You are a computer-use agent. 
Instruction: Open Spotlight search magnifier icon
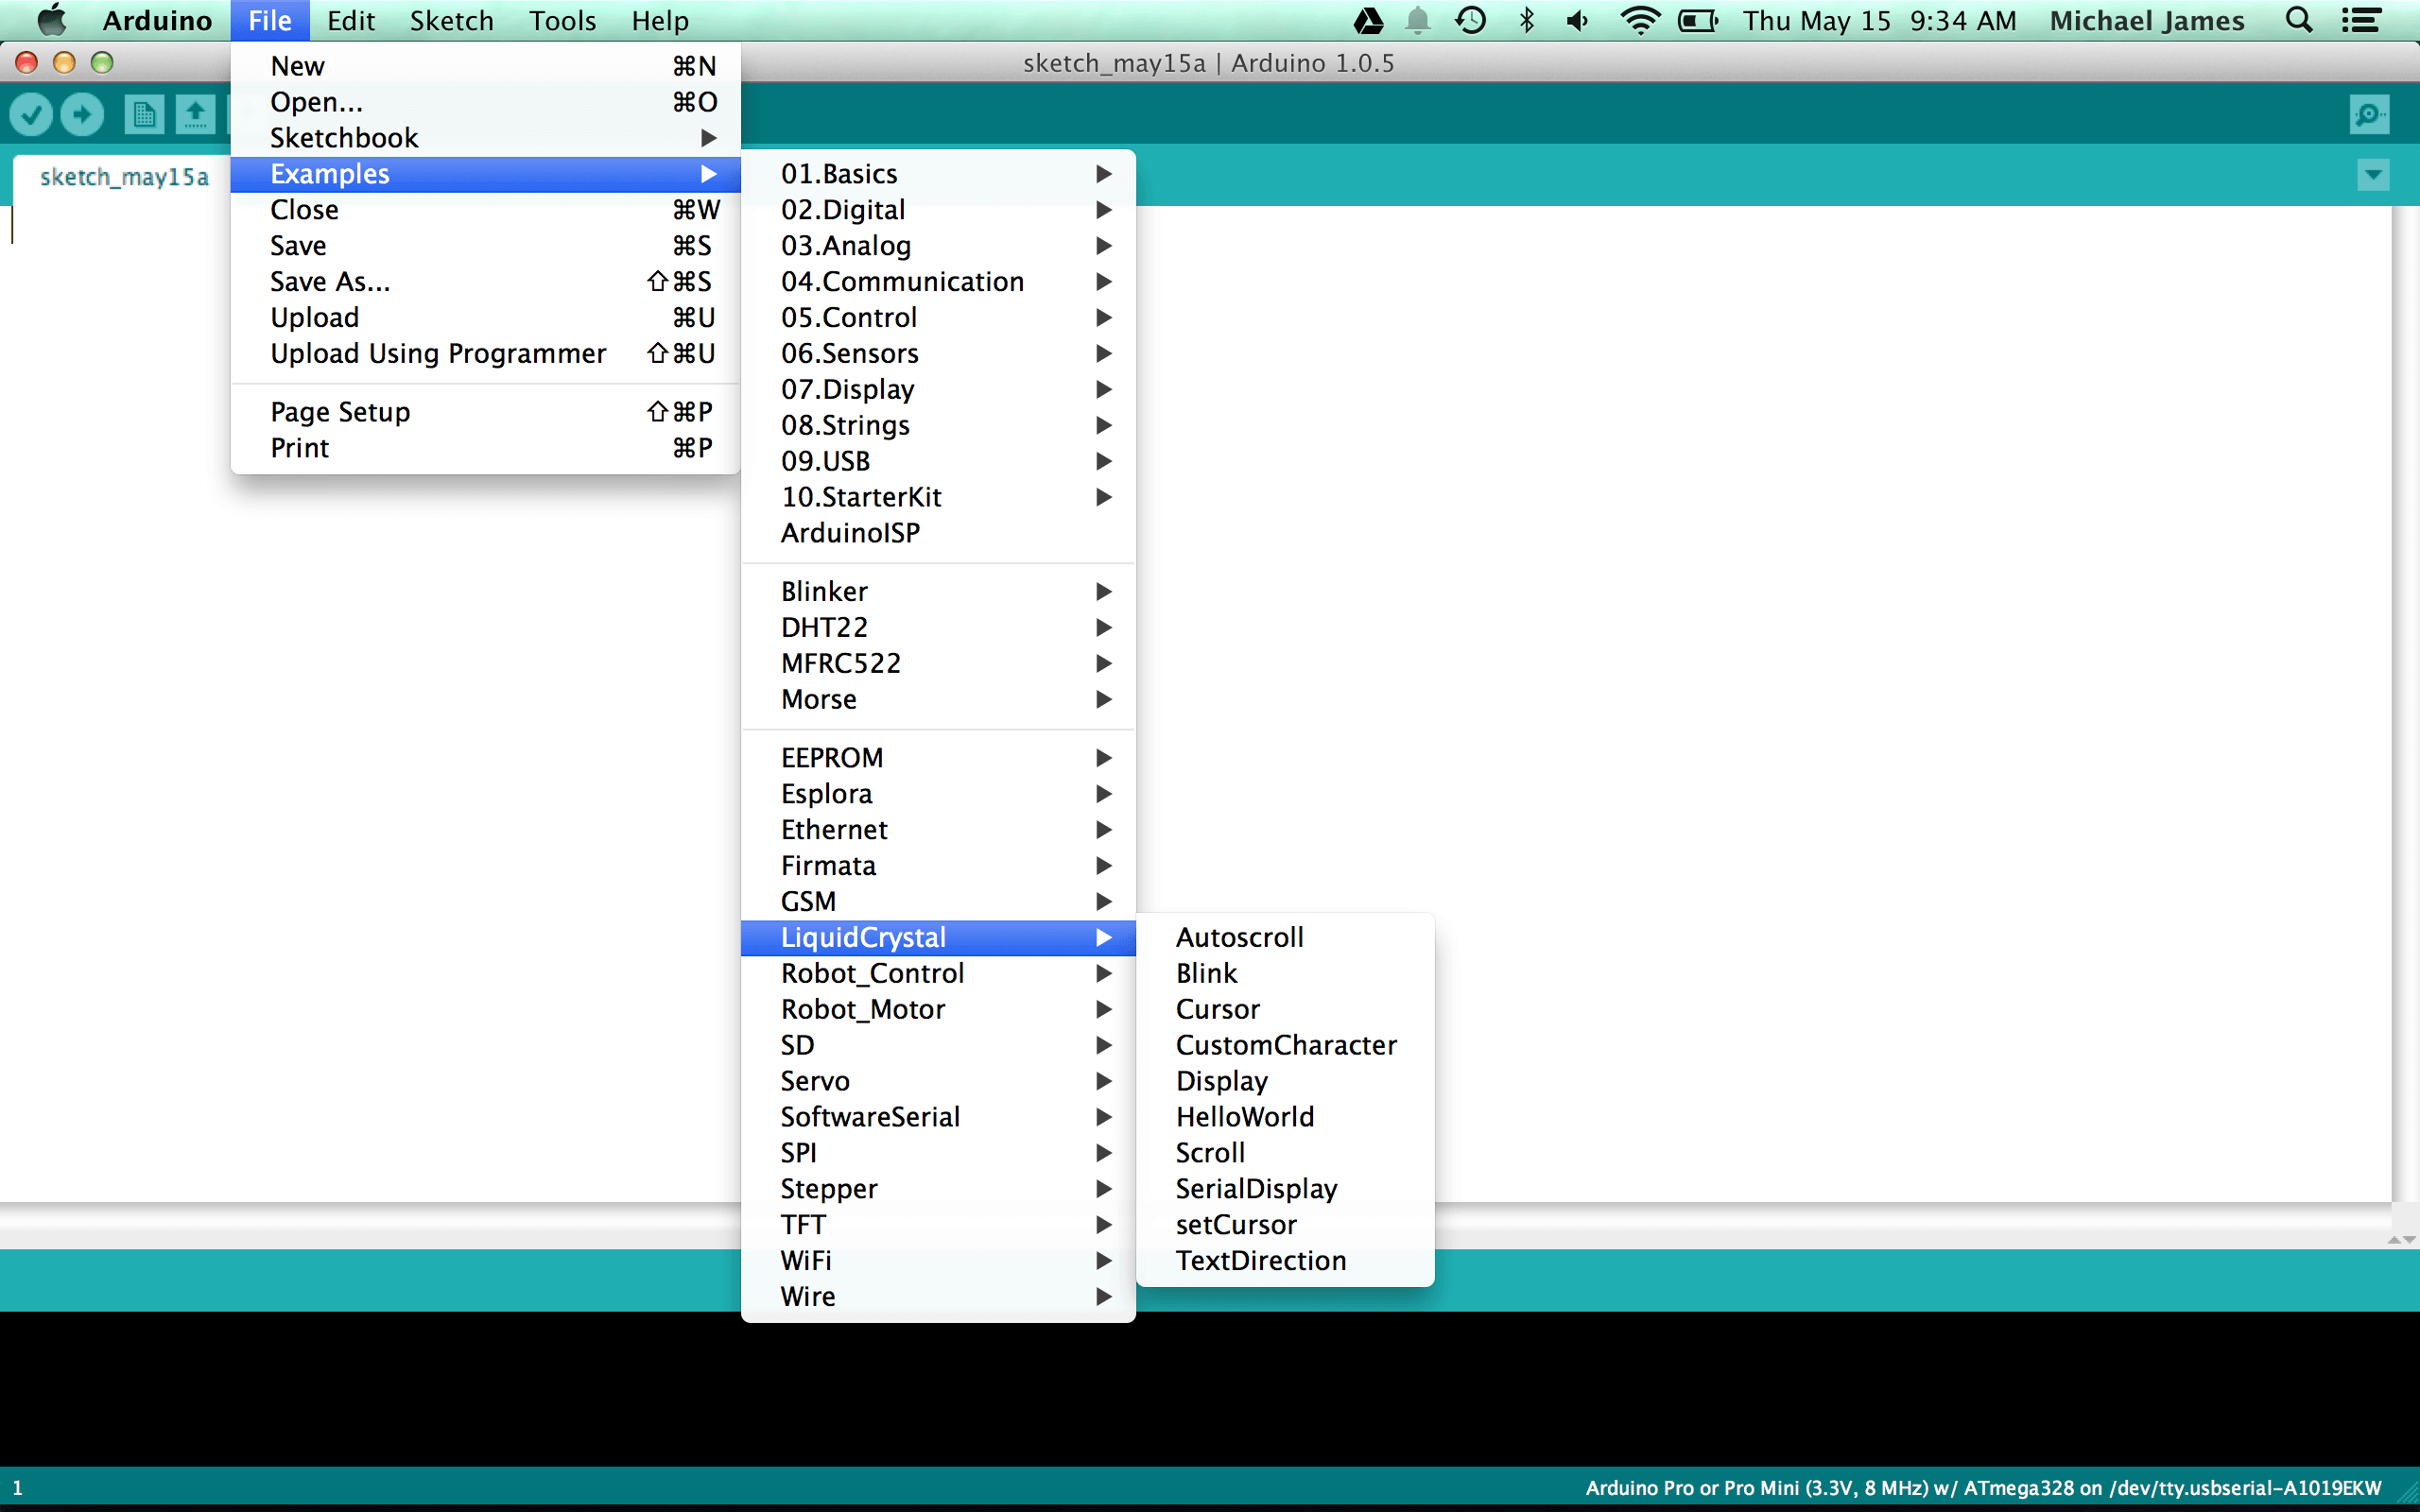2299,21
